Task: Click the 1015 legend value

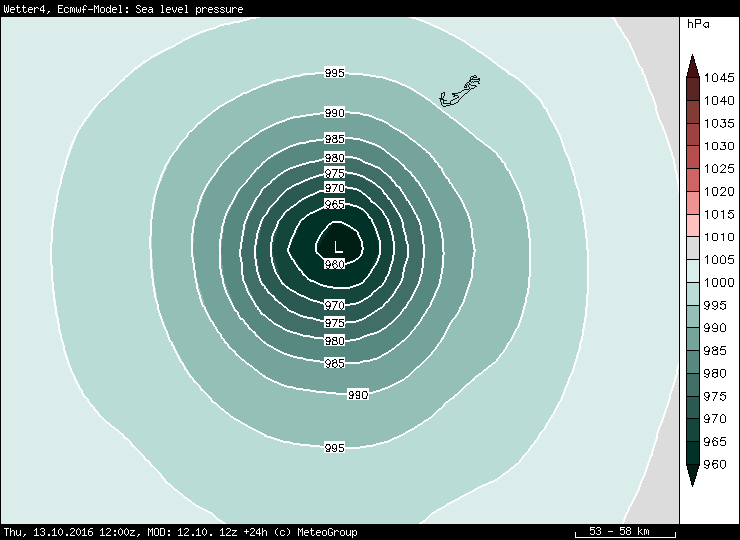Action: click(x=719, y=214)
